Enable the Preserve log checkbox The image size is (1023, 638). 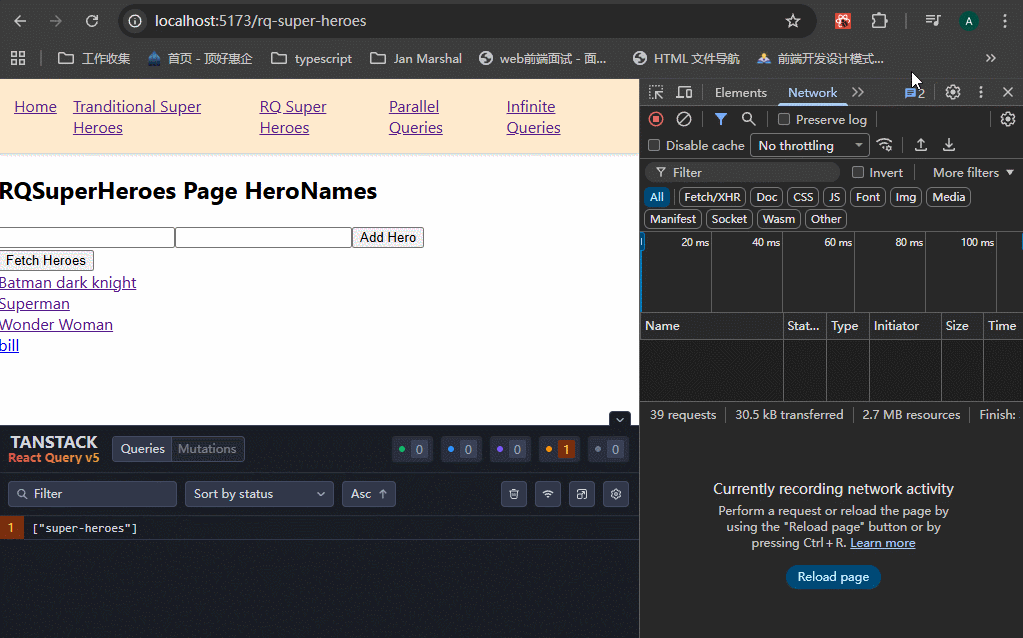click(784, 119)
